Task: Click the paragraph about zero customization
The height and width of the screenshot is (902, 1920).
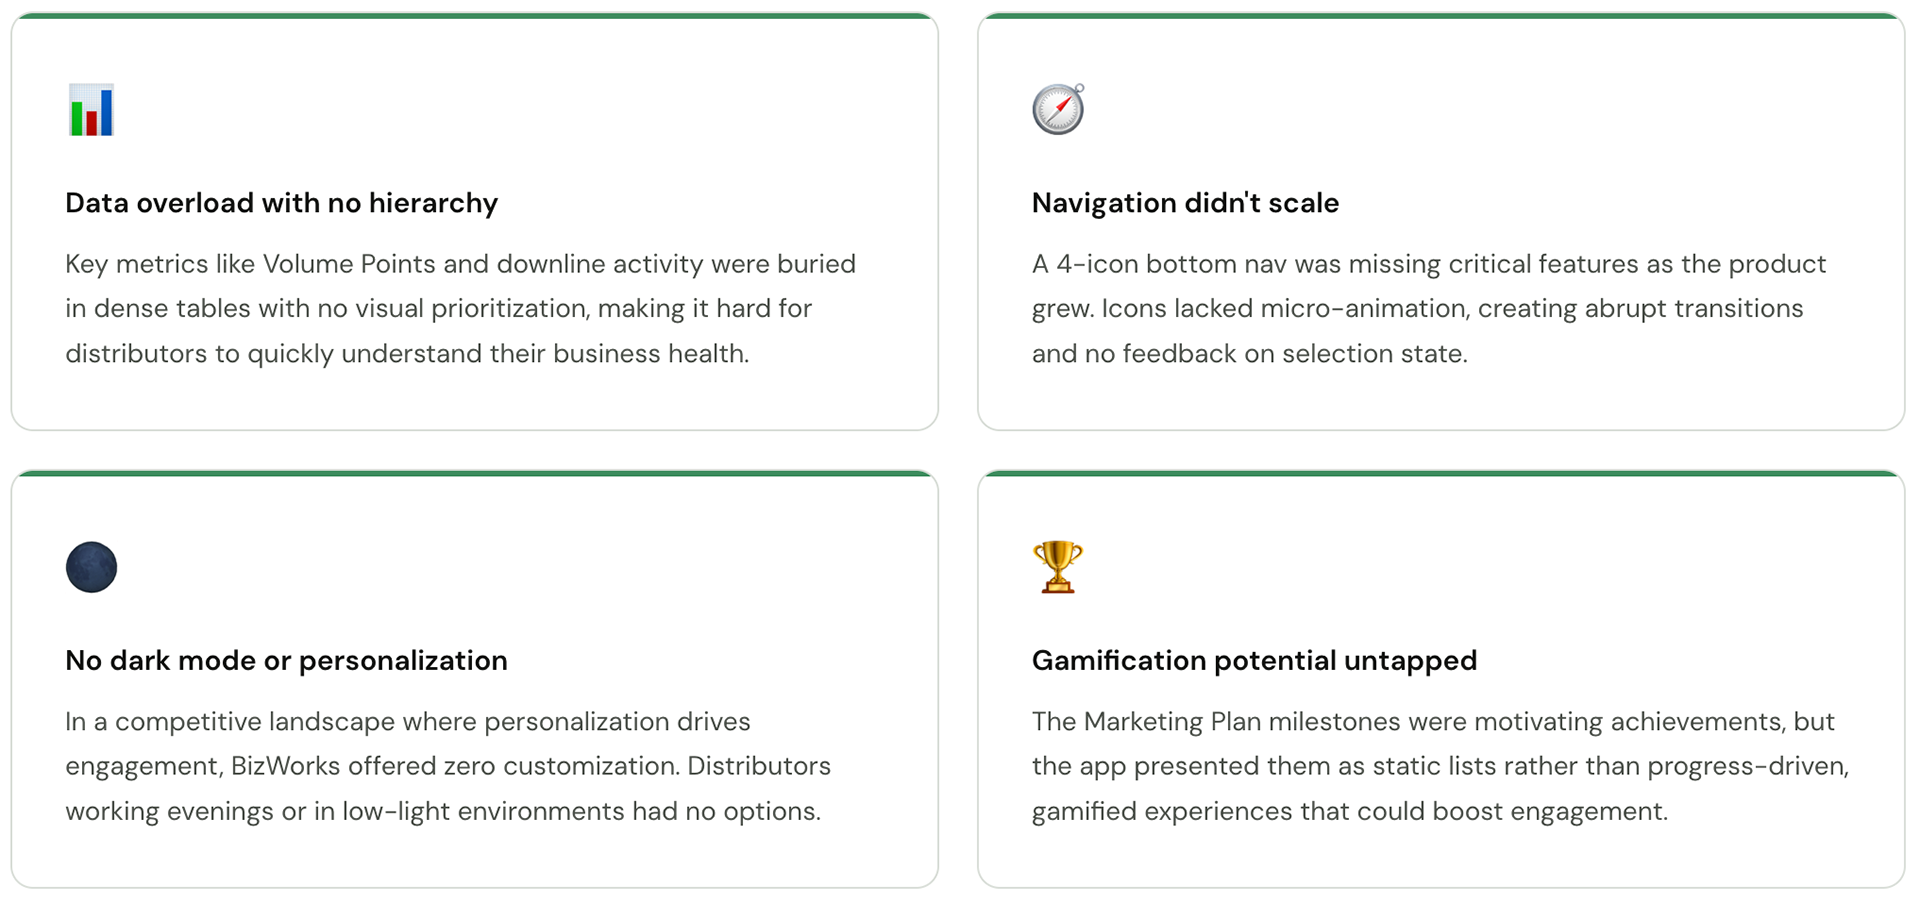Action: click(447, 766)
